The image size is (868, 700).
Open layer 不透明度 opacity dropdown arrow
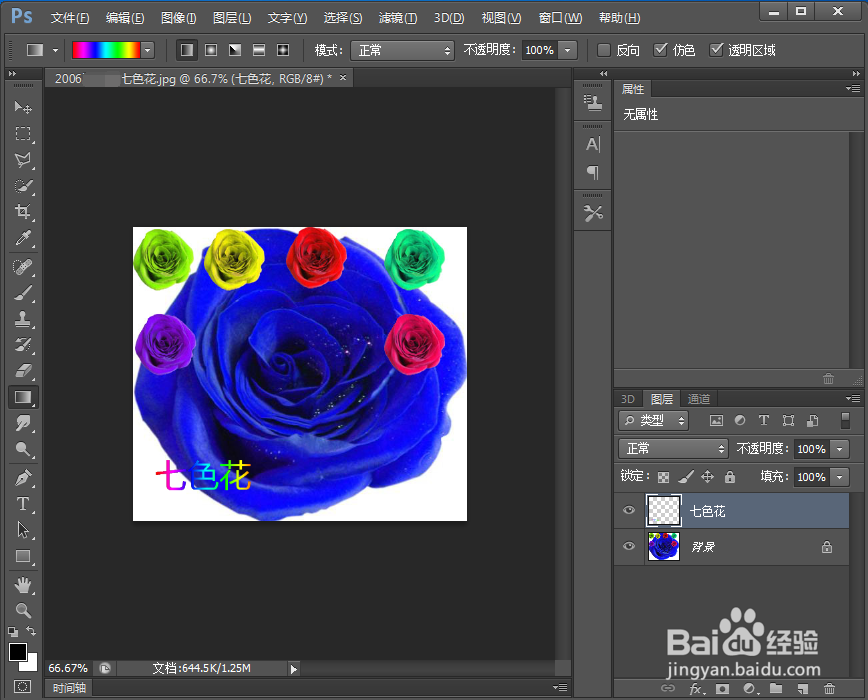pos(840,449)
